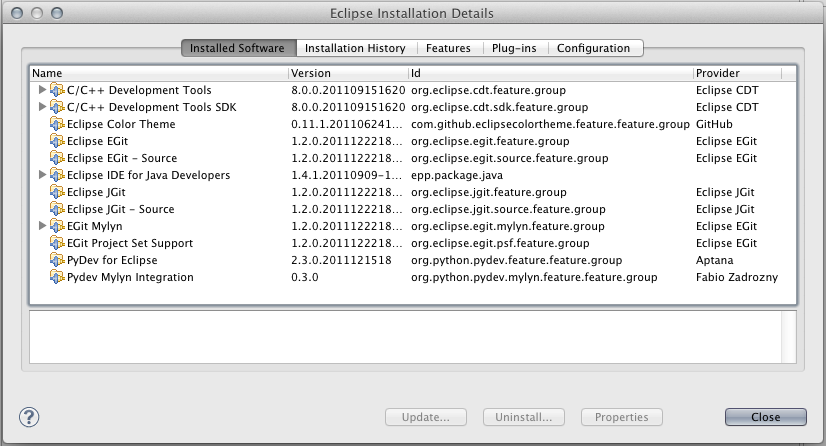Open the help question mark icon

(x=29, y=417)
